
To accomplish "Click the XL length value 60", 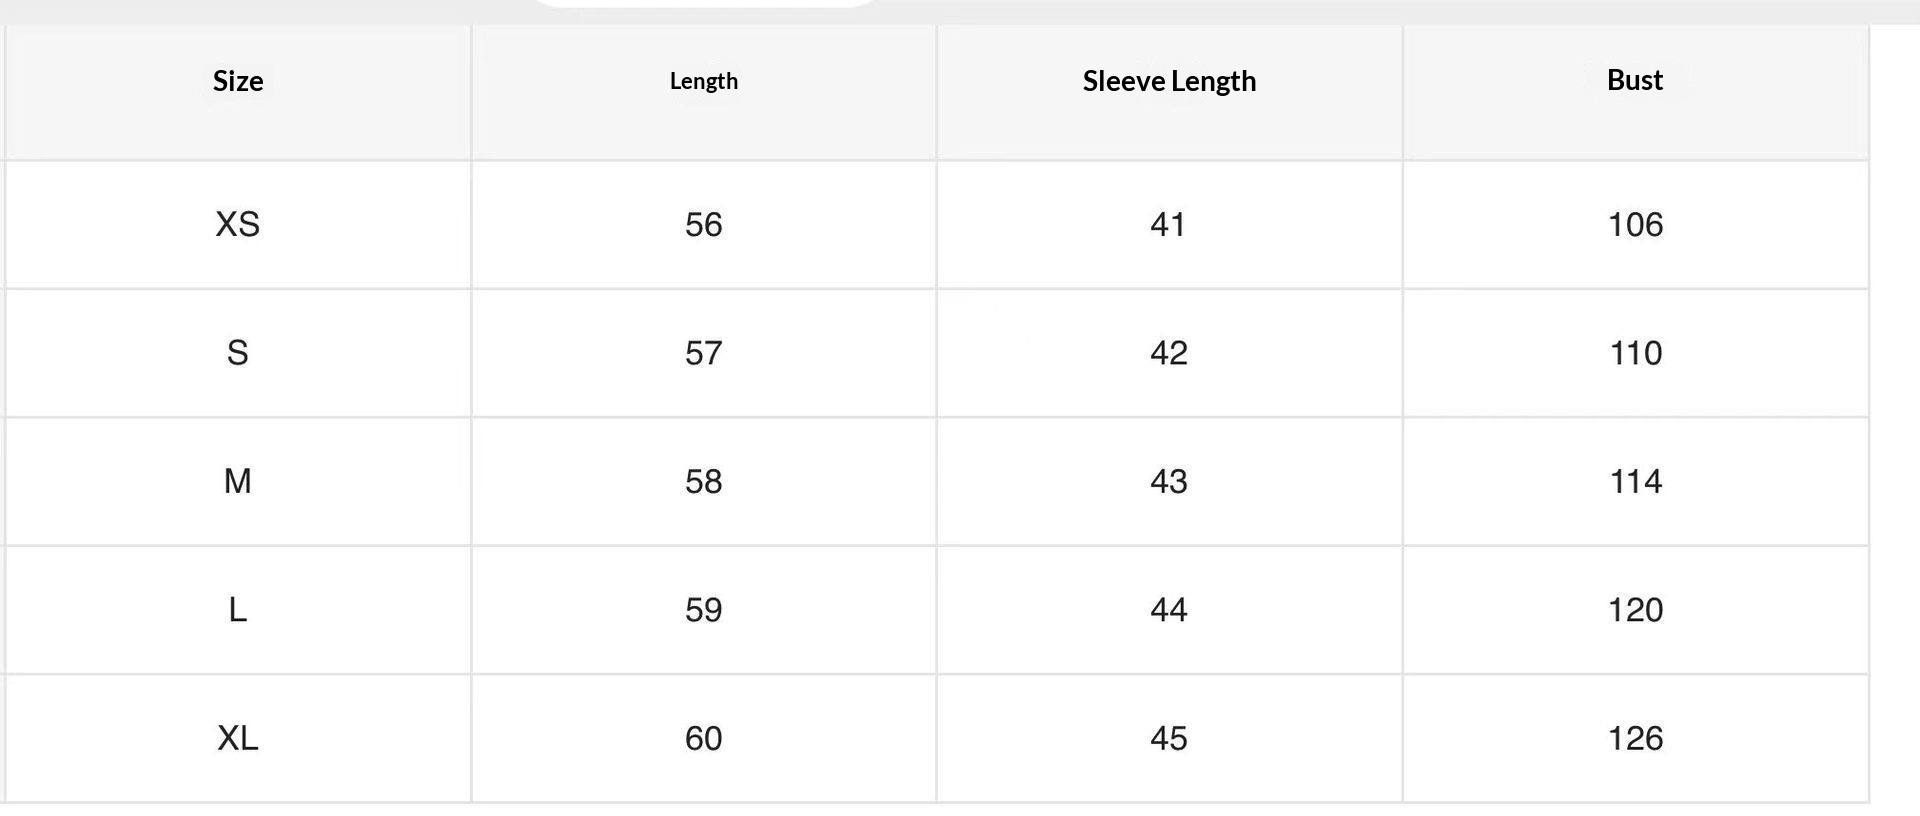I will [704, 738].
